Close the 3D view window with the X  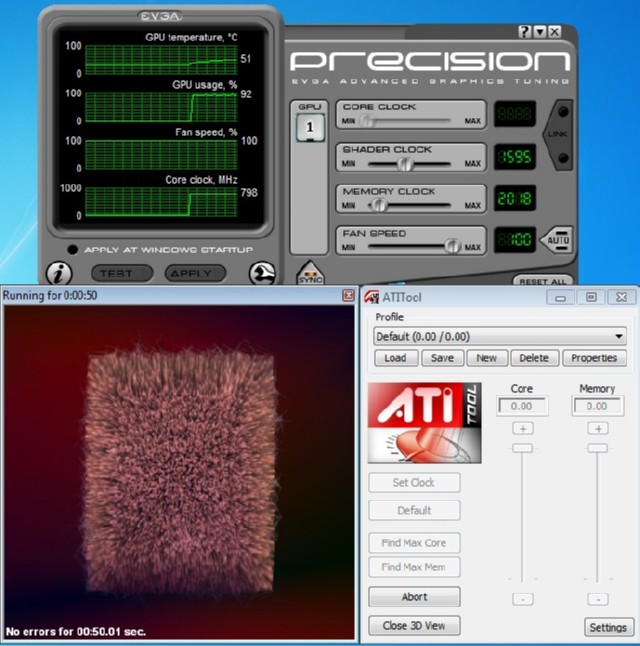tap(348, 295)
